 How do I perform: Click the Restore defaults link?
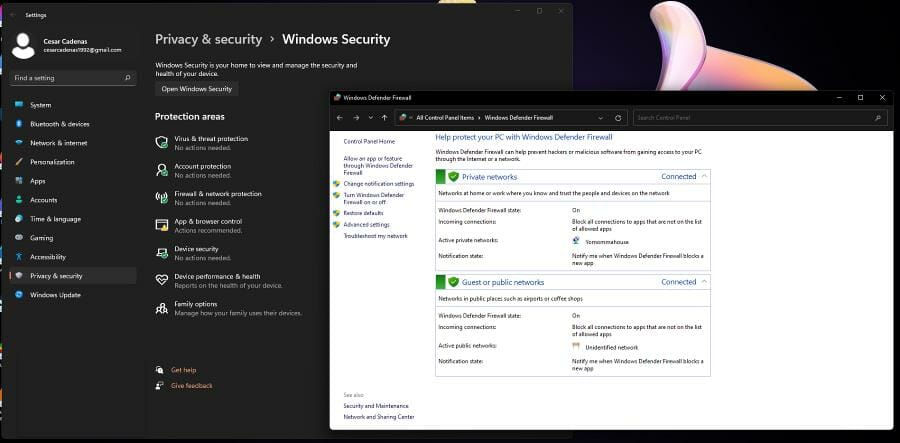363,213
